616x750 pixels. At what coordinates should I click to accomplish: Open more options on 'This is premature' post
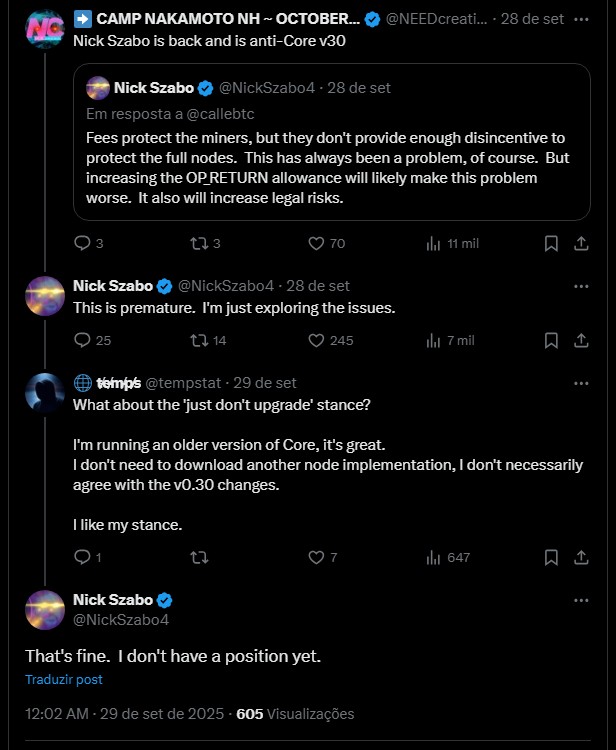click(x=581, y=286)
